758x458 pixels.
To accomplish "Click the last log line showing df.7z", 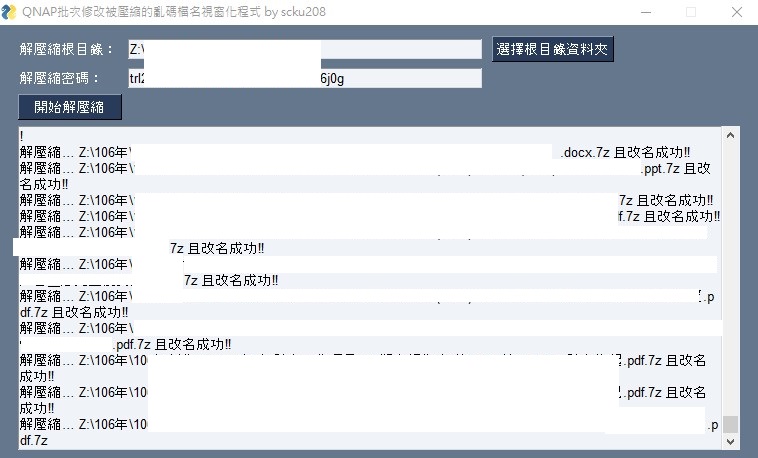I will (34, 441).
